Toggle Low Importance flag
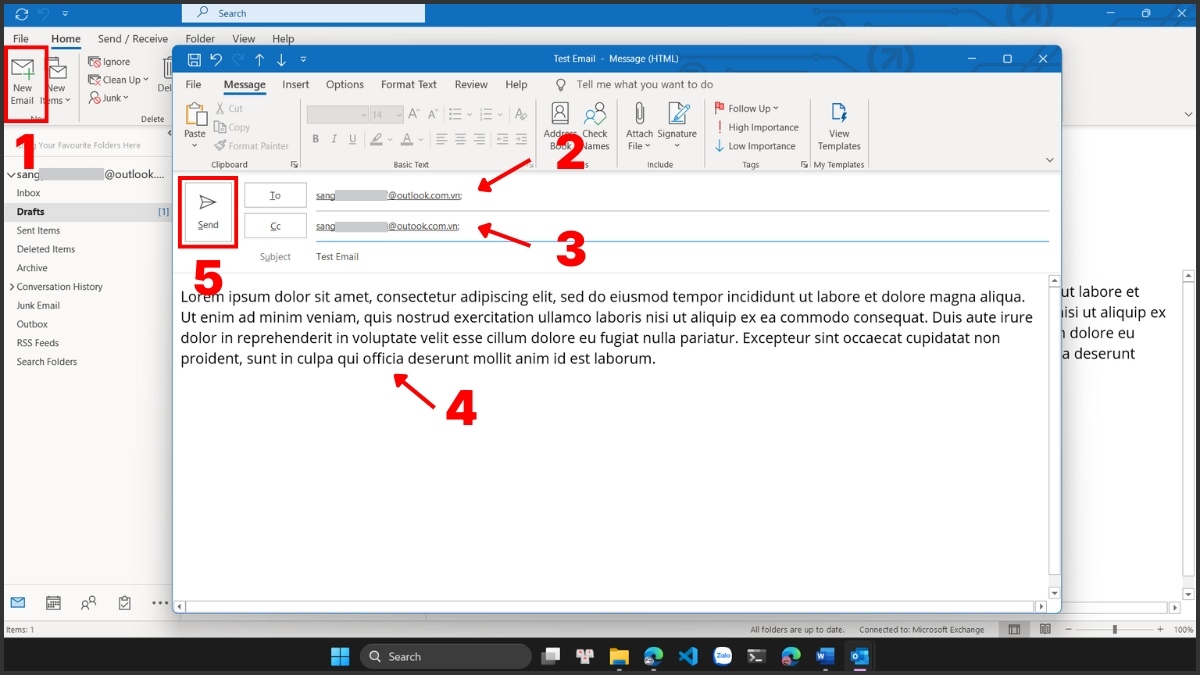The width and height of the screenshot is (1200, 675). (755, 146)
